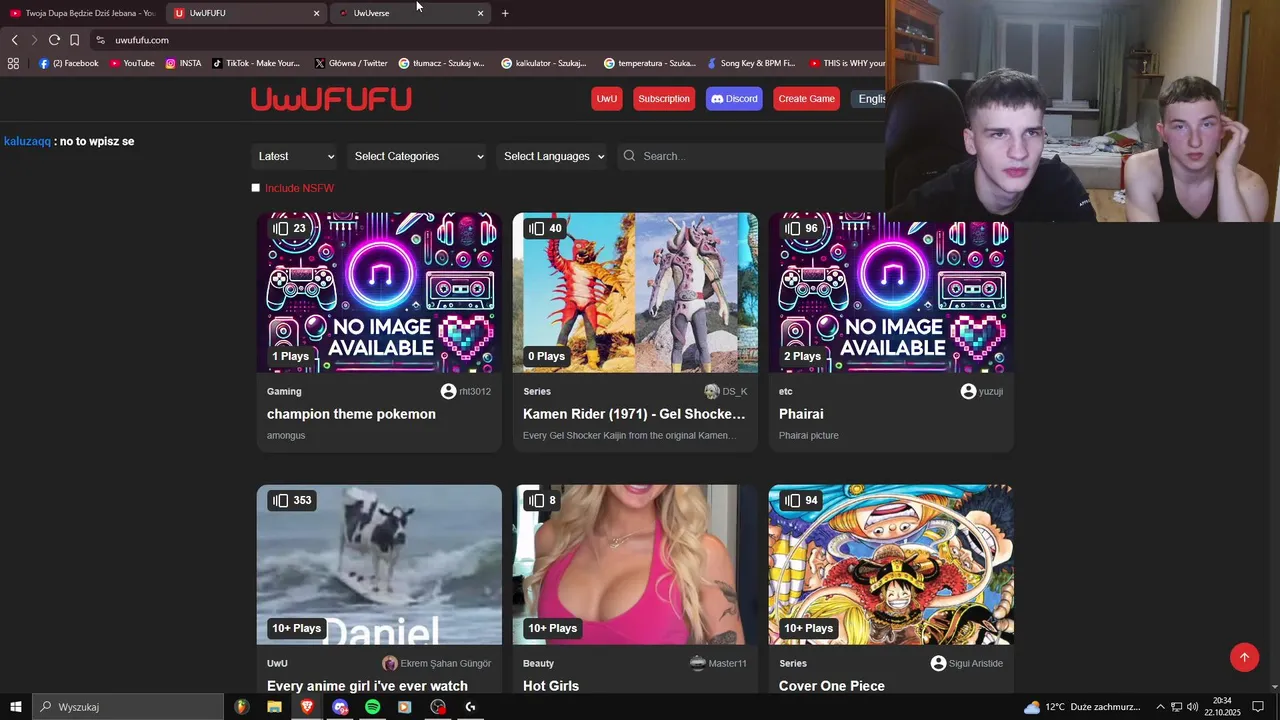Open a new browser tab with plus

click(x=505, y=13)
